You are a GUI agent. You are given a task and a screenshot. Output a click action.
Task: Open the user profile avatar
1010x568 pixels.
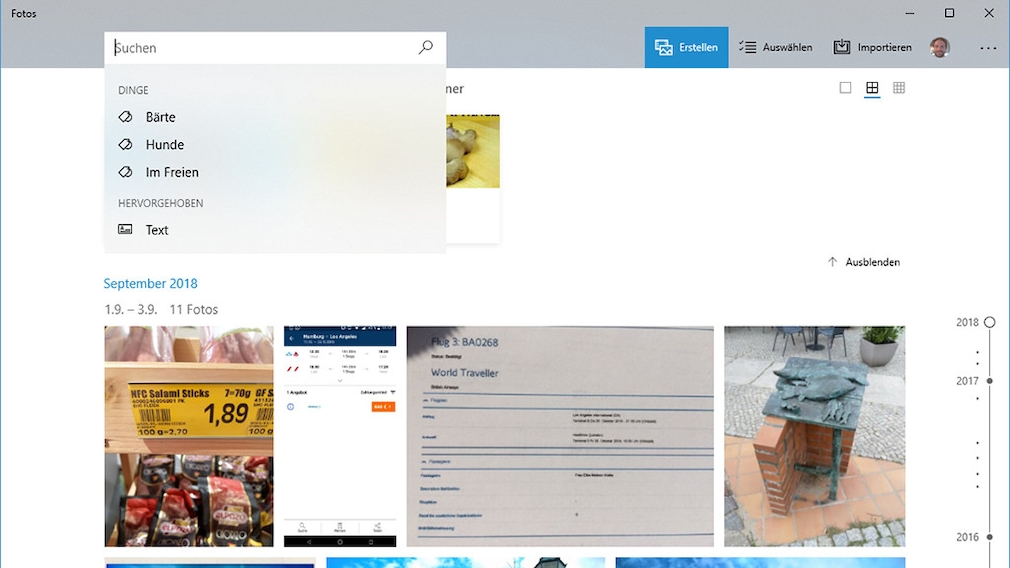(939, 47)
